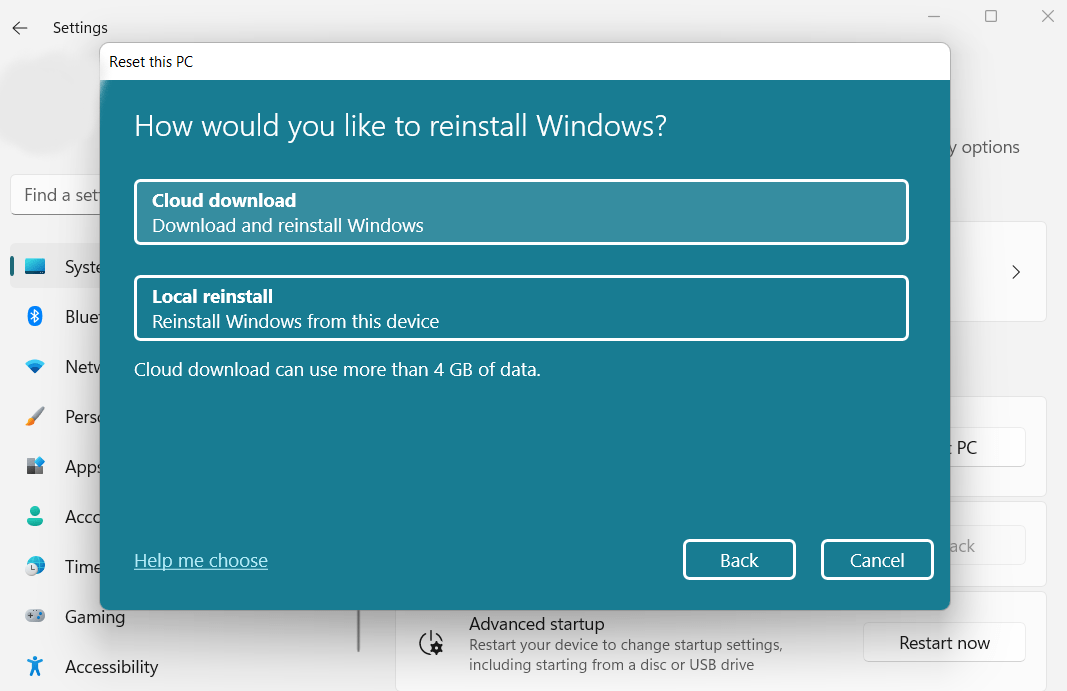This screenshot has width=1067, height=691.
Task: Click the 'How would you like to reinstall Windows?' heading
Action: (x=400, y=126)
